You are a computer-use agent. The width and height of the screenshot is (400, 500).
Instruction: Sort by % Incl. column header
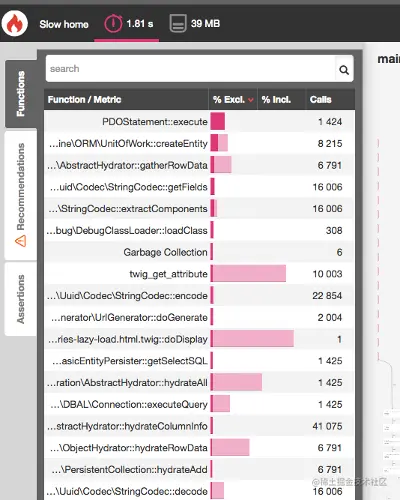[281, 99]
